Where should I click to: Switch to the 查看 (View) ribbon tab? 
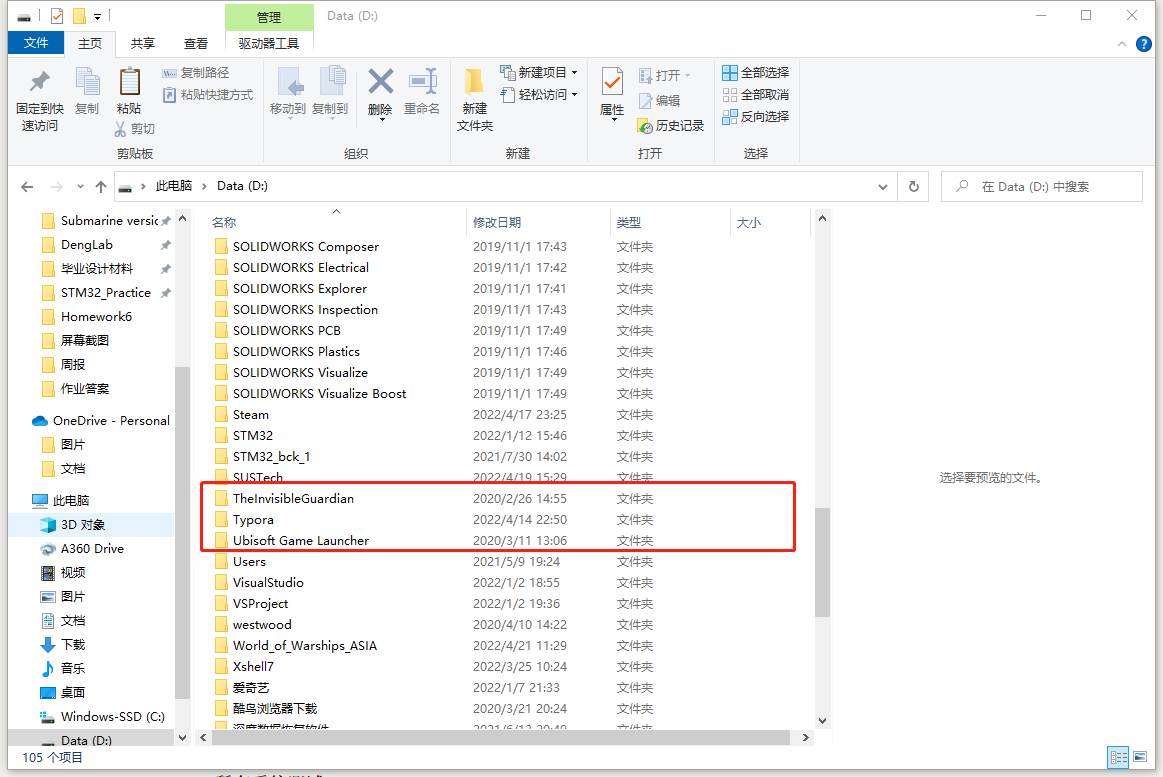195,43
